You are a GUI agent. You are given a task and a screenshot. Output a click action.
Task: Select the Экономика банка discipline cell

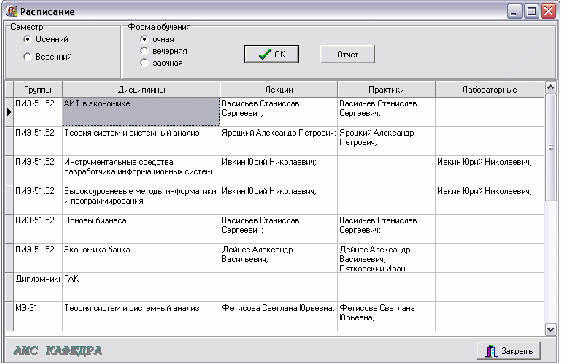(x=141, y=258)
